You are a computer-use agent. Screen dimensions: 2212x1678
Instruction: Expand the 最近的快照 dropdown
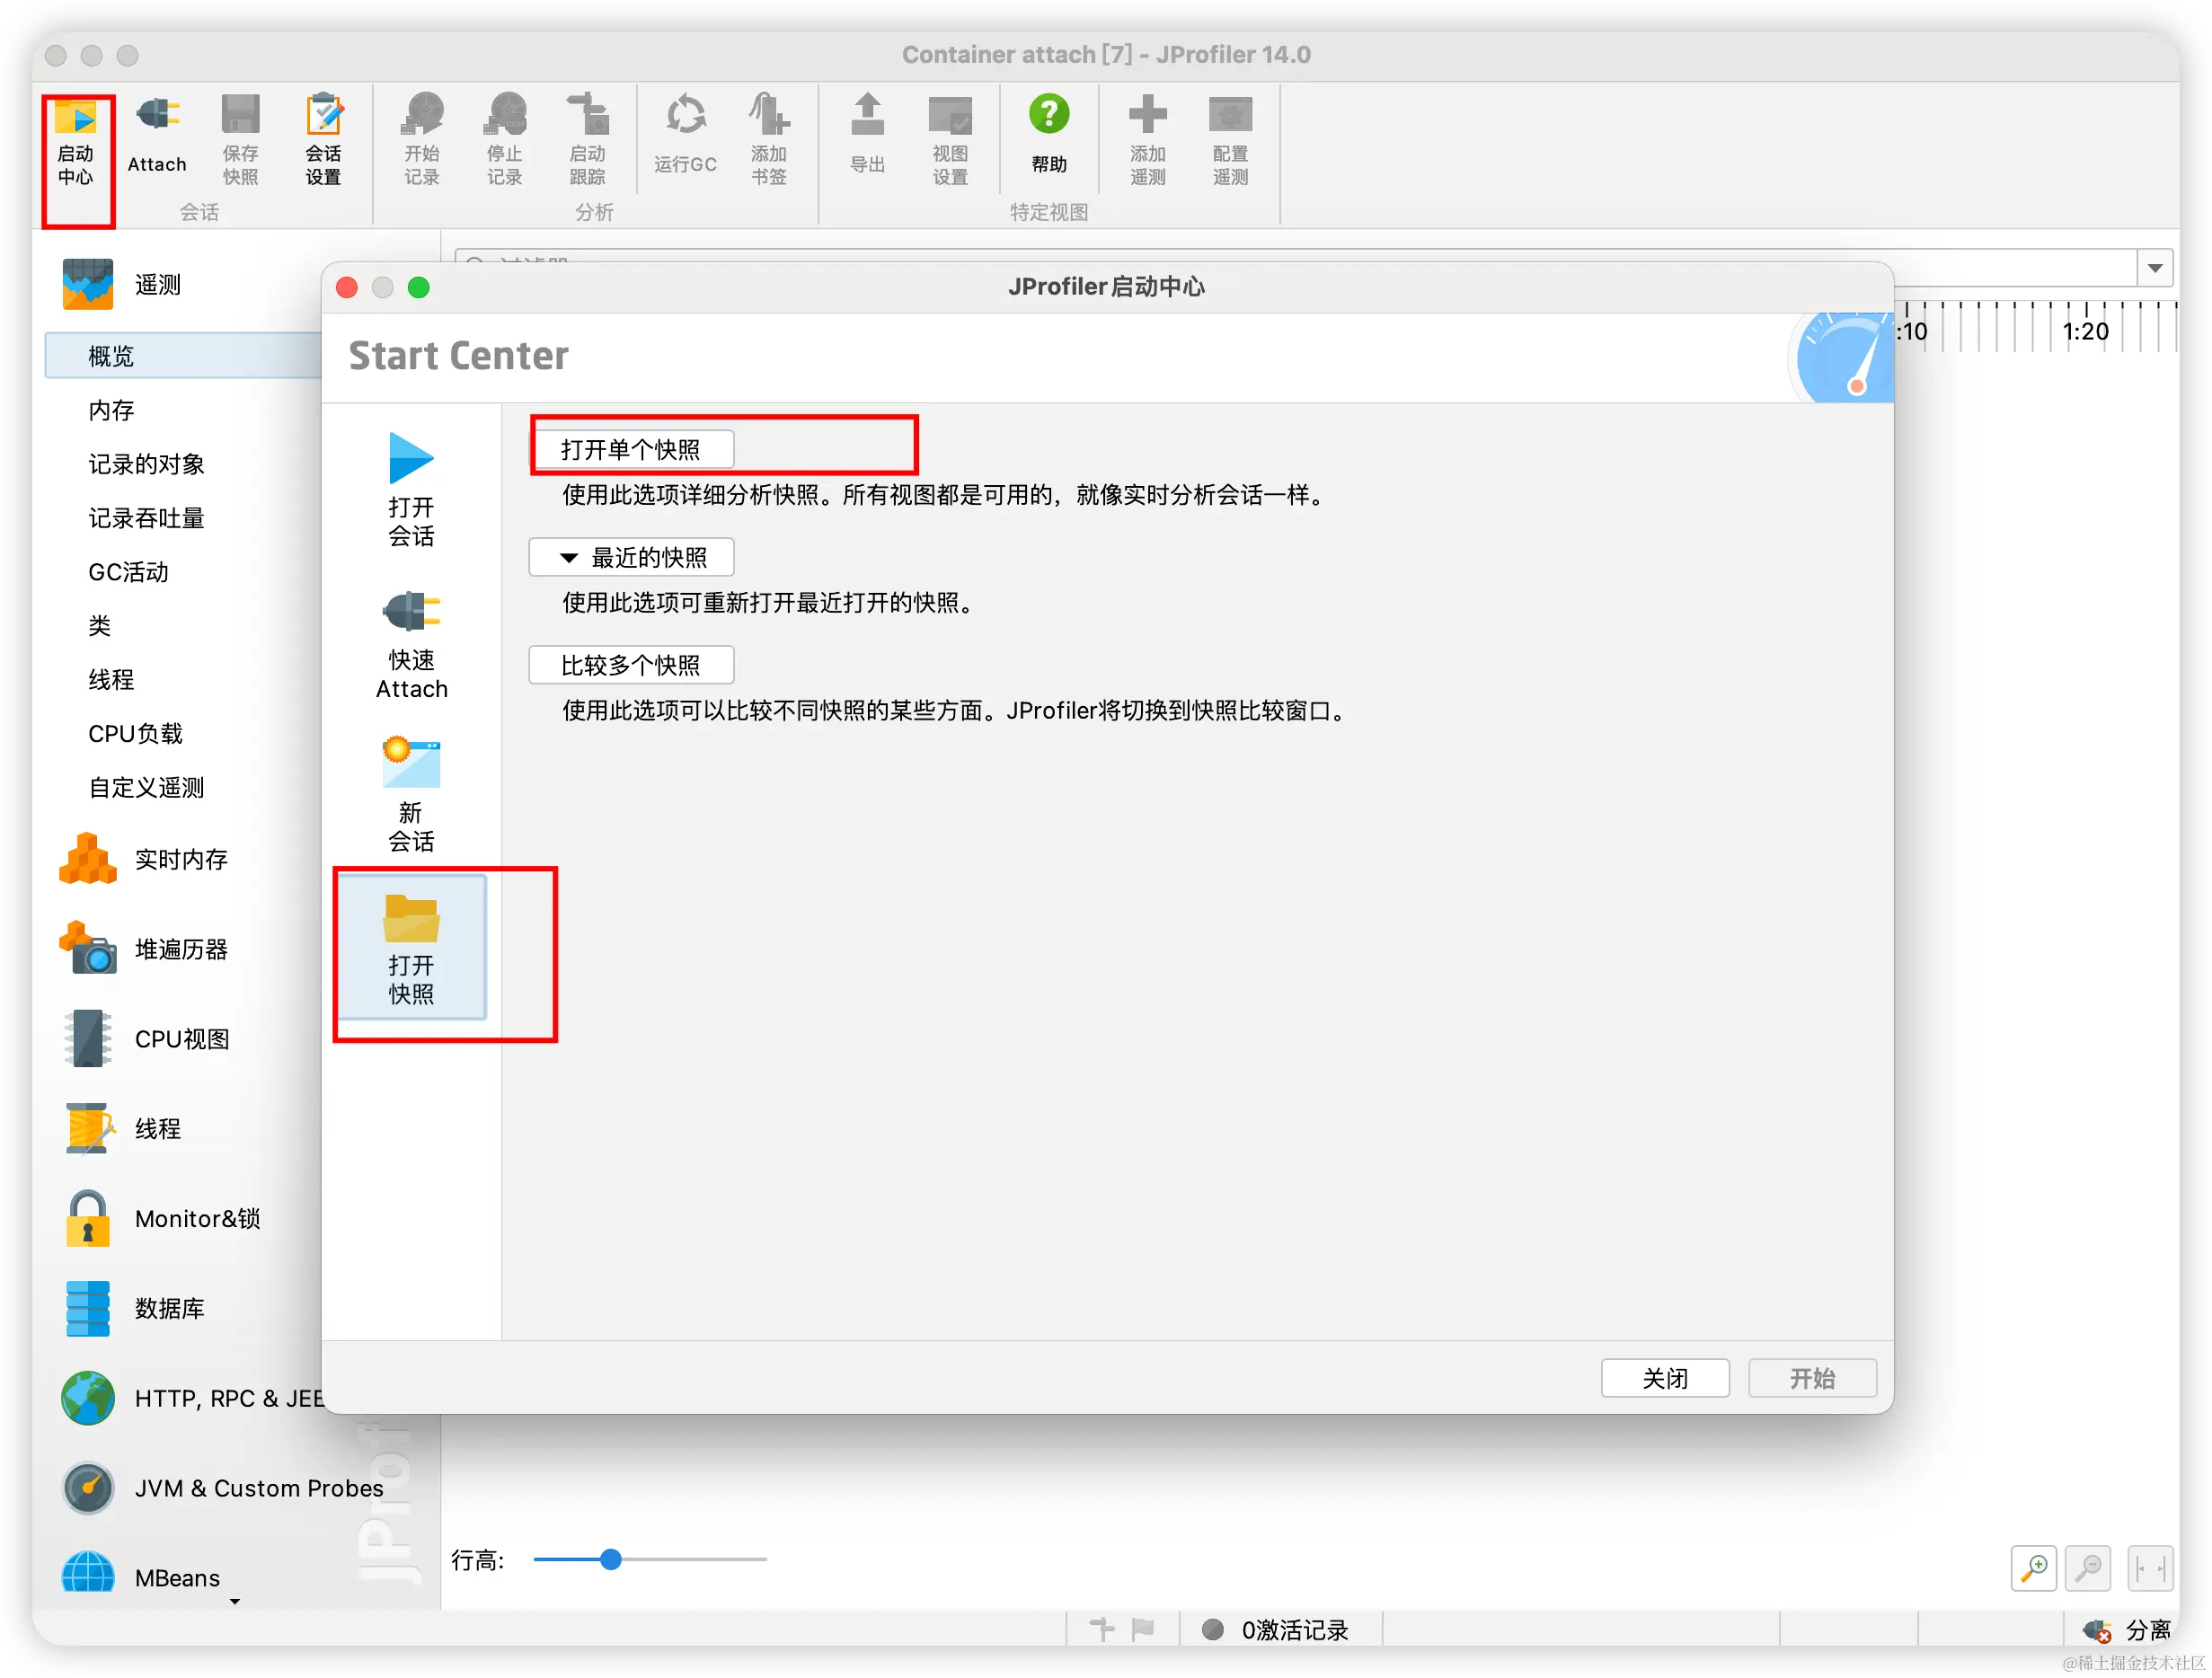tap(631, 557)
